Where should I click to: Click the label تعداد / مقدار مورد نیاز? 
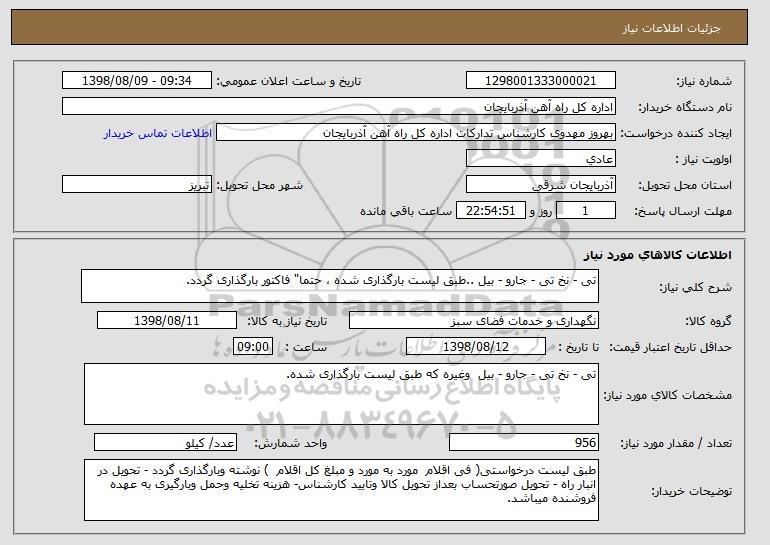(676, 443)
